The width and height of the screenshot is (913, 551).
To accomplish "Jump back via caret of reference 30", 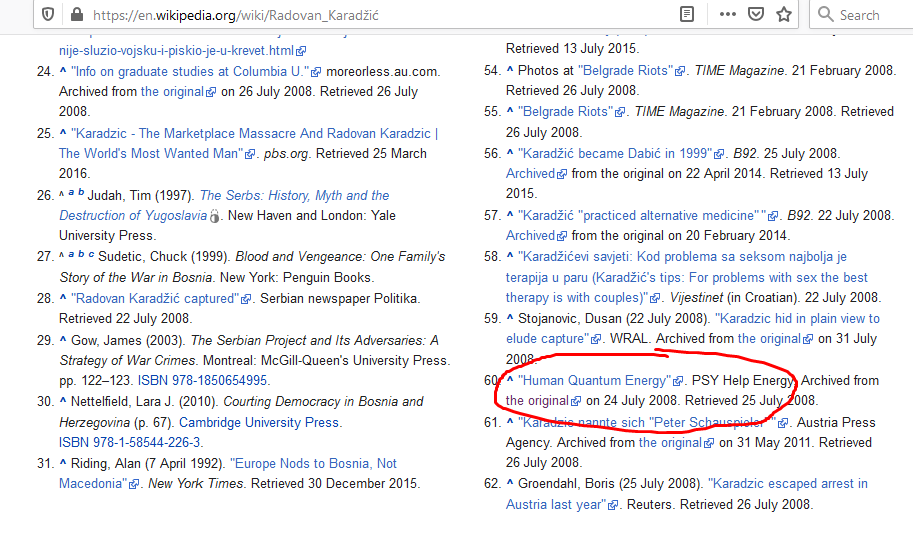I will 63,401.
